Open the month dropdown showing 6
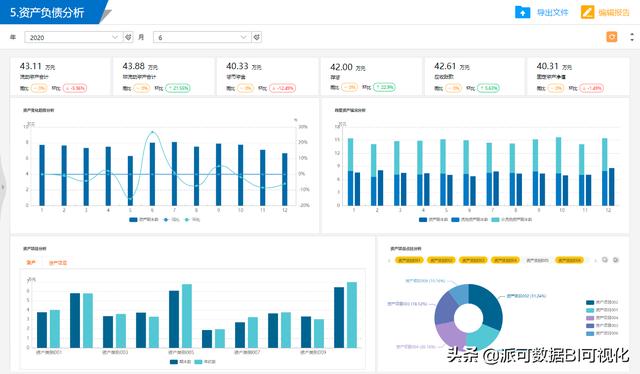640x374 pixels. [x=202, y=37]
